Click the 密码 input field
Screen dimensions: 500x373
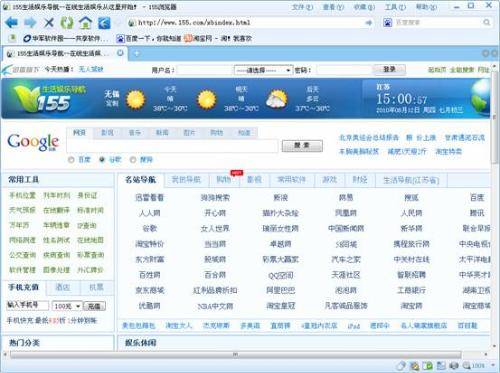tap(344, 70)
